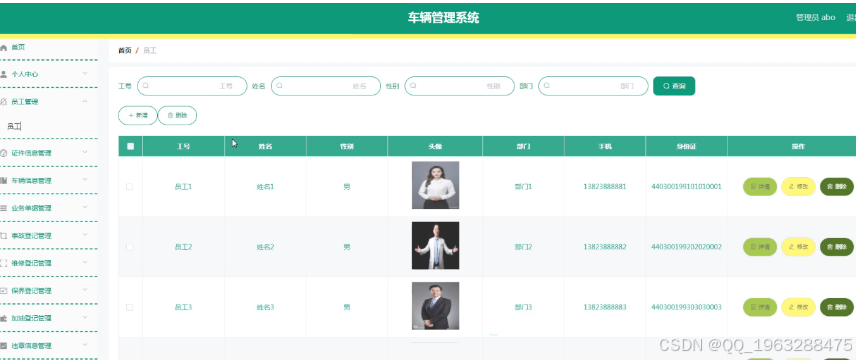856x360 pixels.
Task: Click the icon beside 加油登记管理
Action: pos(3,318)
